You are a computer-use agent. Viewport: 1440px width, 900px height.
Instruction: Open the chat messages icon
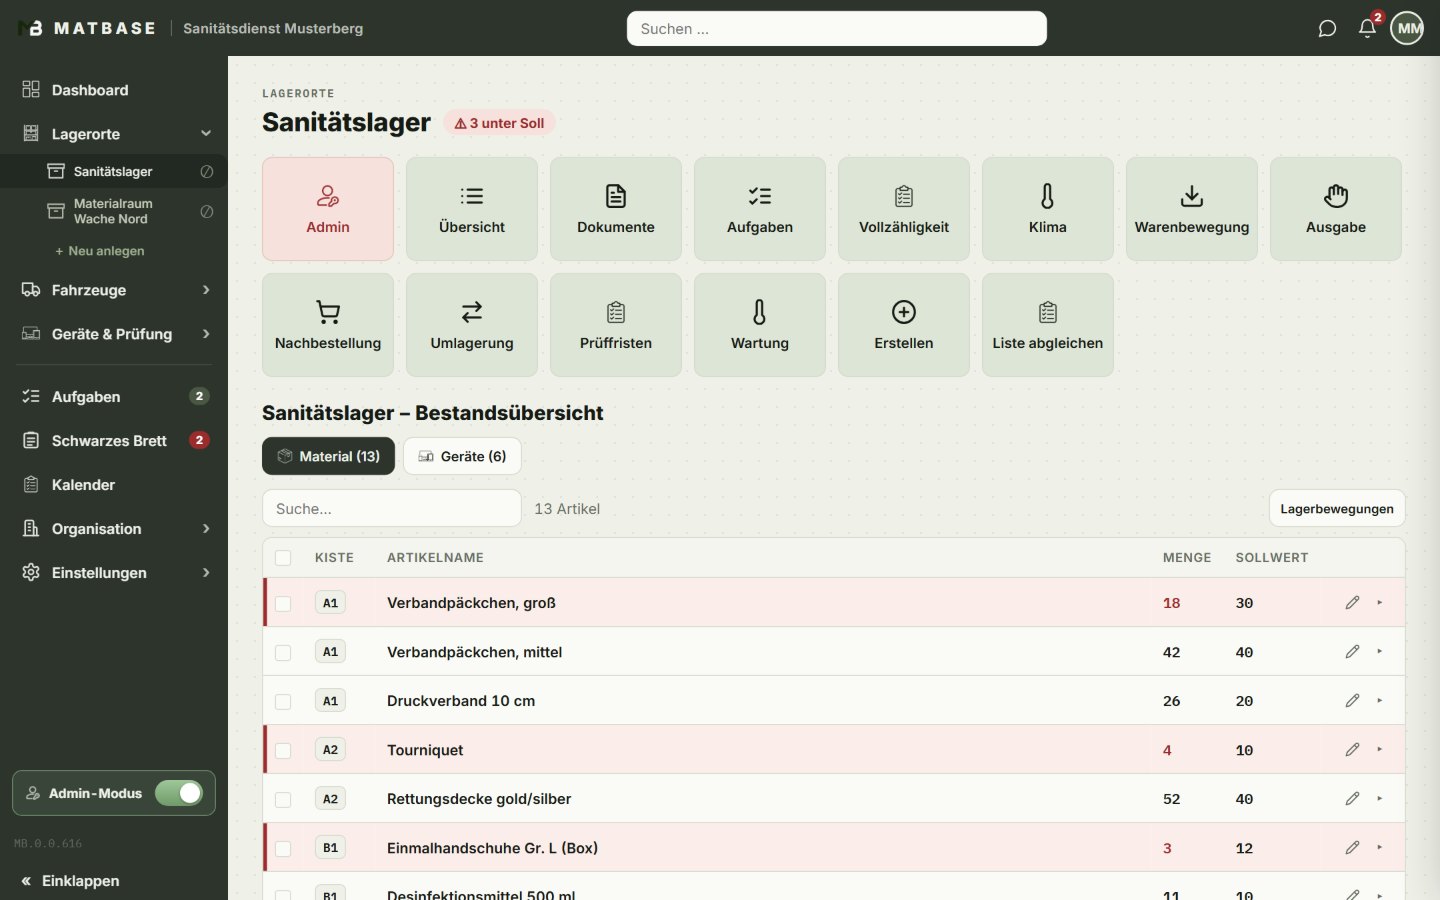[1327, 28]
